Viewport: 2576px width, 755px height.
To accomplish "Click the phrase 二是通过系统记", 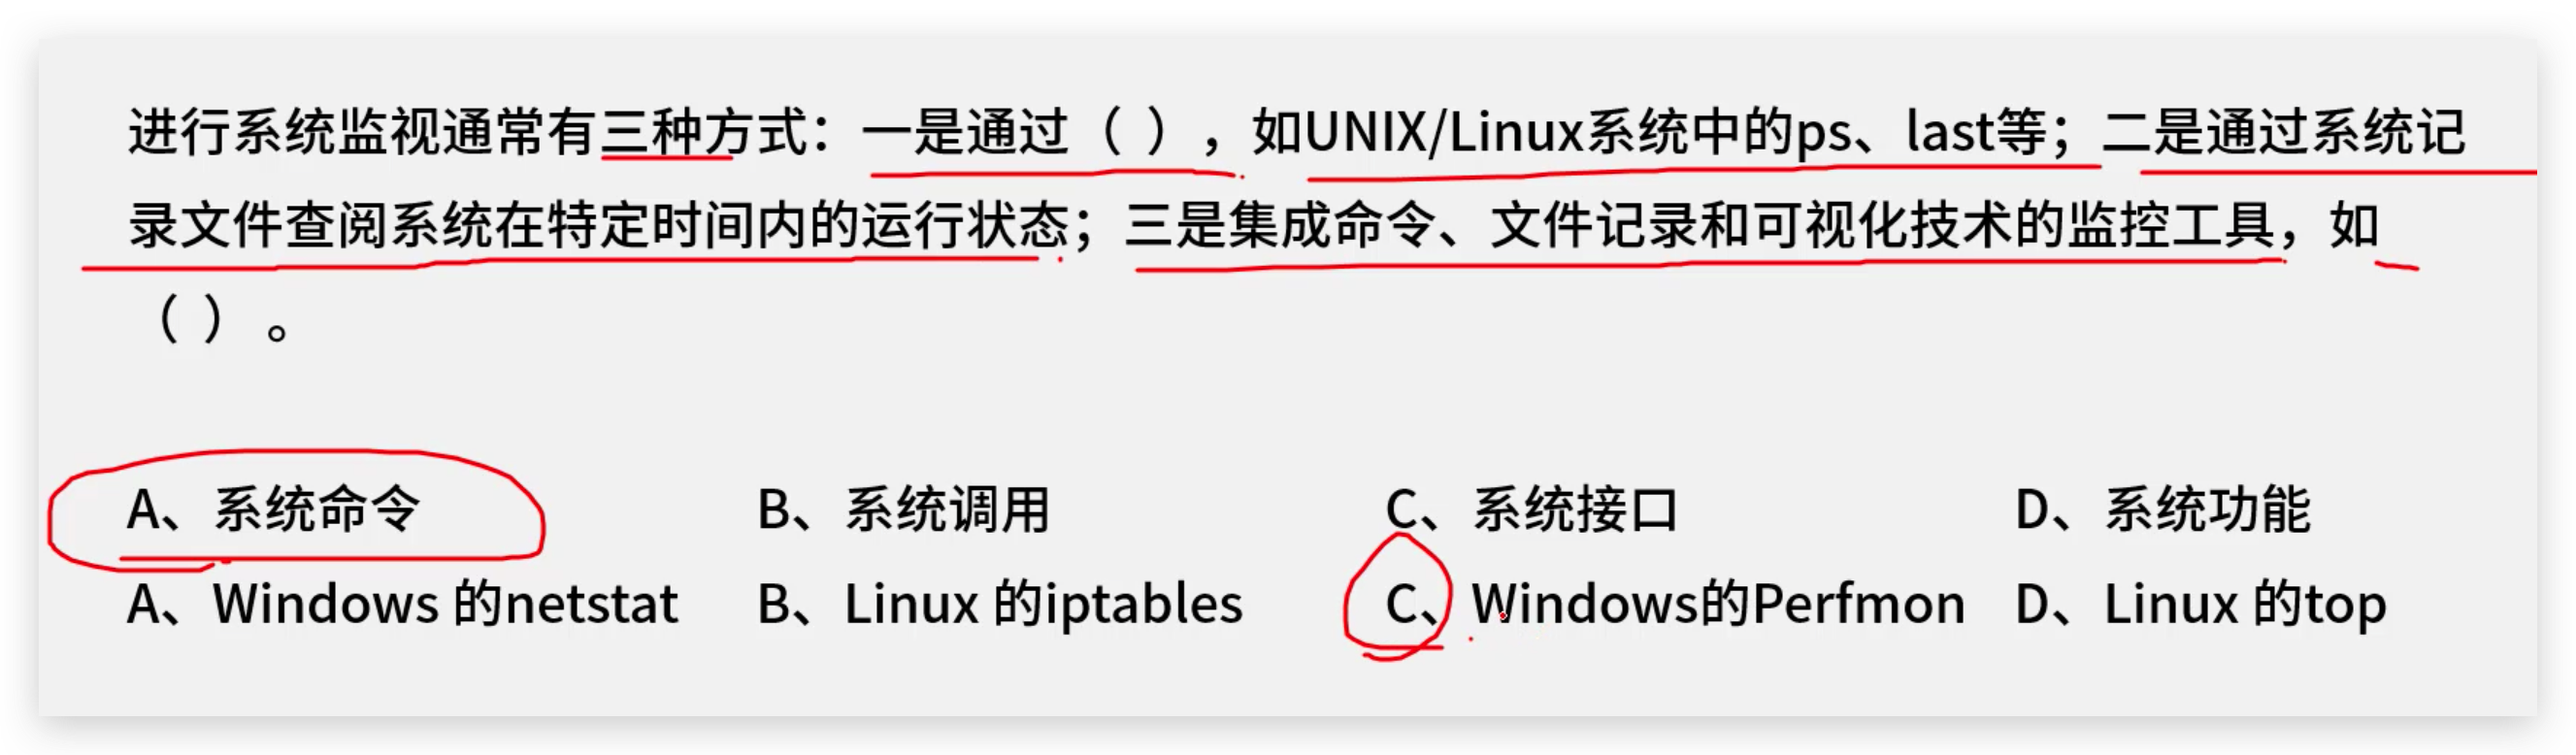I will 2284,131.
